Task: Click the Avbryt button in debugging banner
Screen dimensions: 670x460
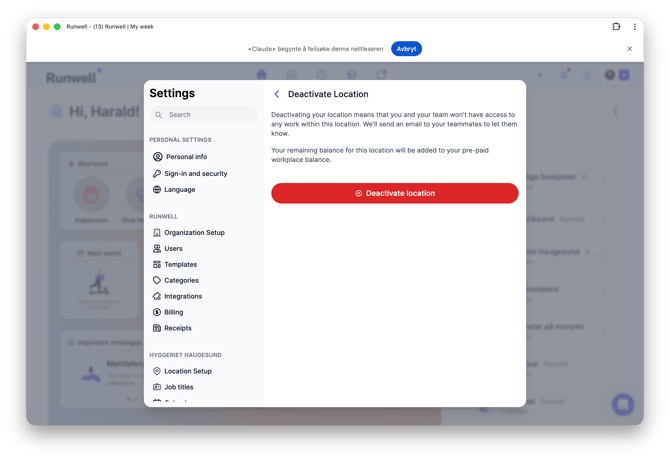Action: (406, 49)
